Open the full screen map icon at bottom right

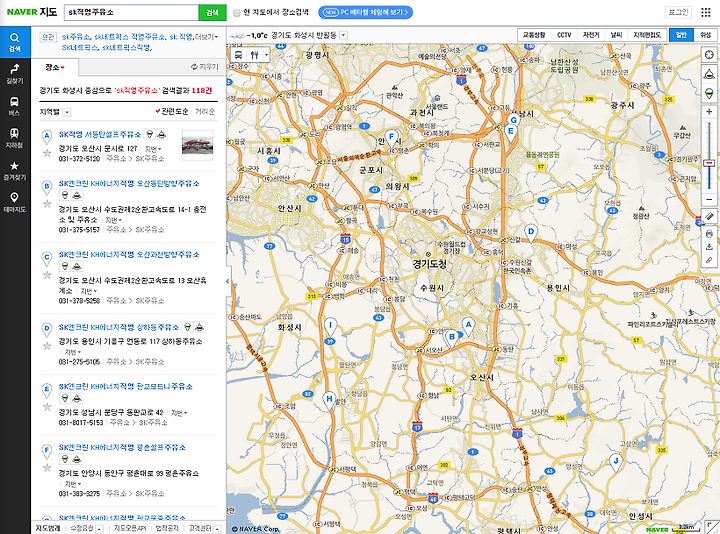711,527
